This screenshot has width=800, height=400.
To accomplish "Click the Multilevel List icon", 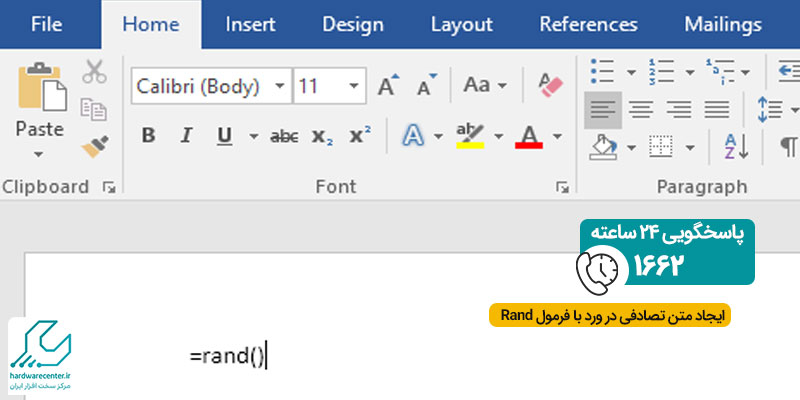I will [720, 71].
